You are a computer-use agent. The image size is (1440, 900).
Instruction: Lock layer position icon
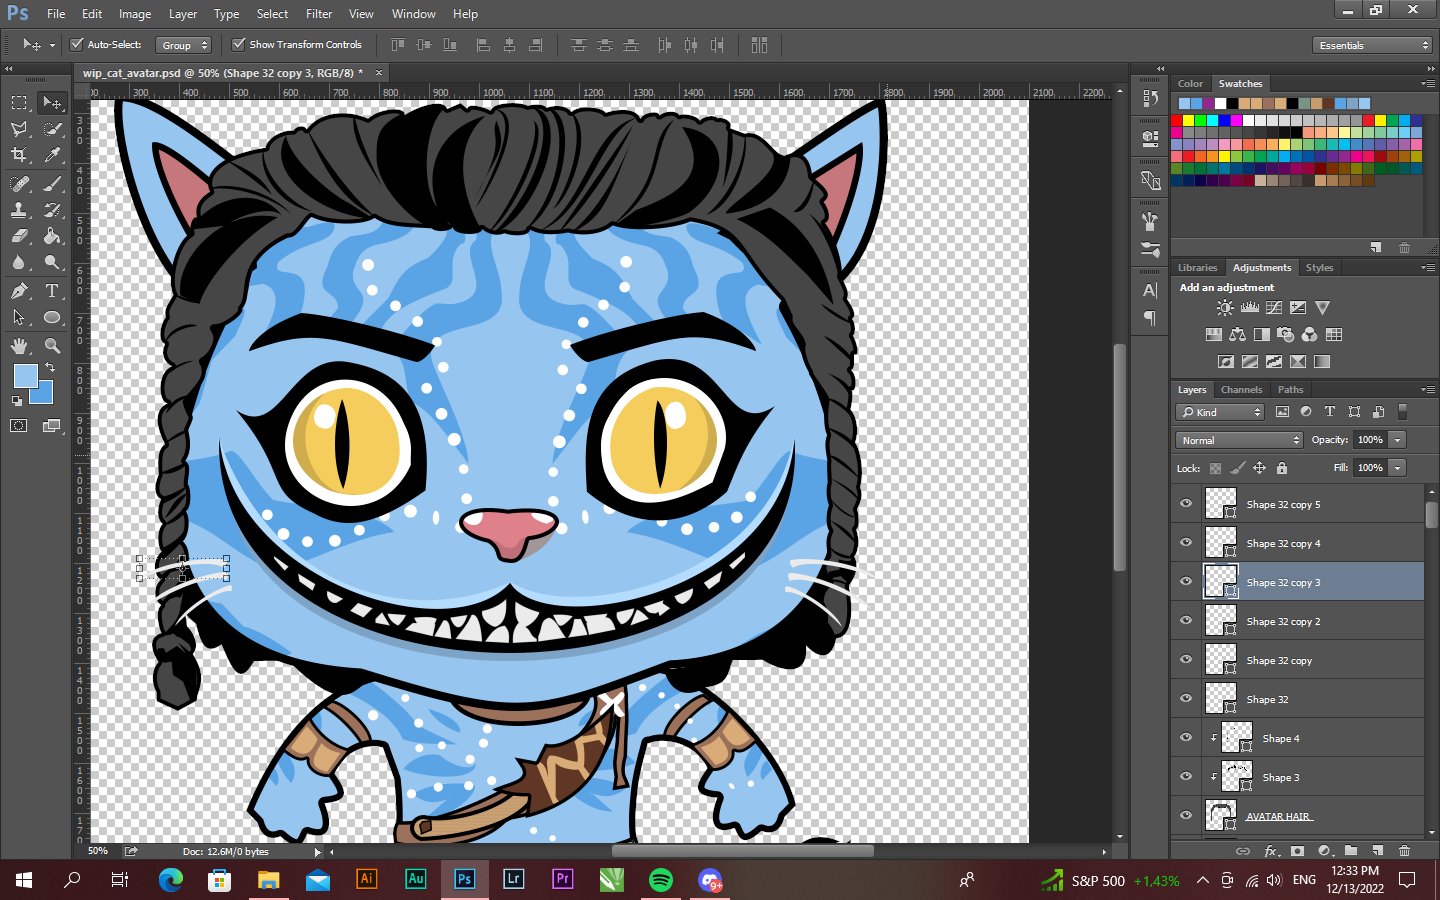tap(1259, 468)
